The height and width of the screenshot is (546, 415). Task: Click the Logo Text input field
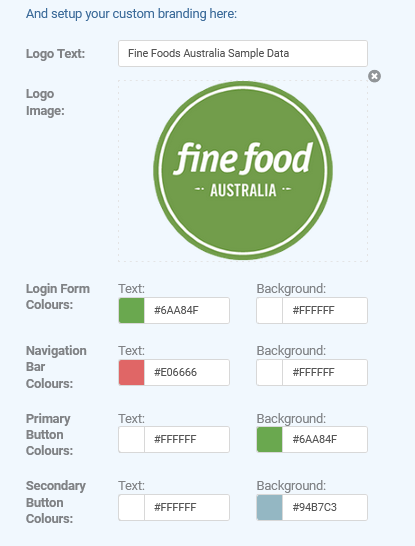[243, 53]
